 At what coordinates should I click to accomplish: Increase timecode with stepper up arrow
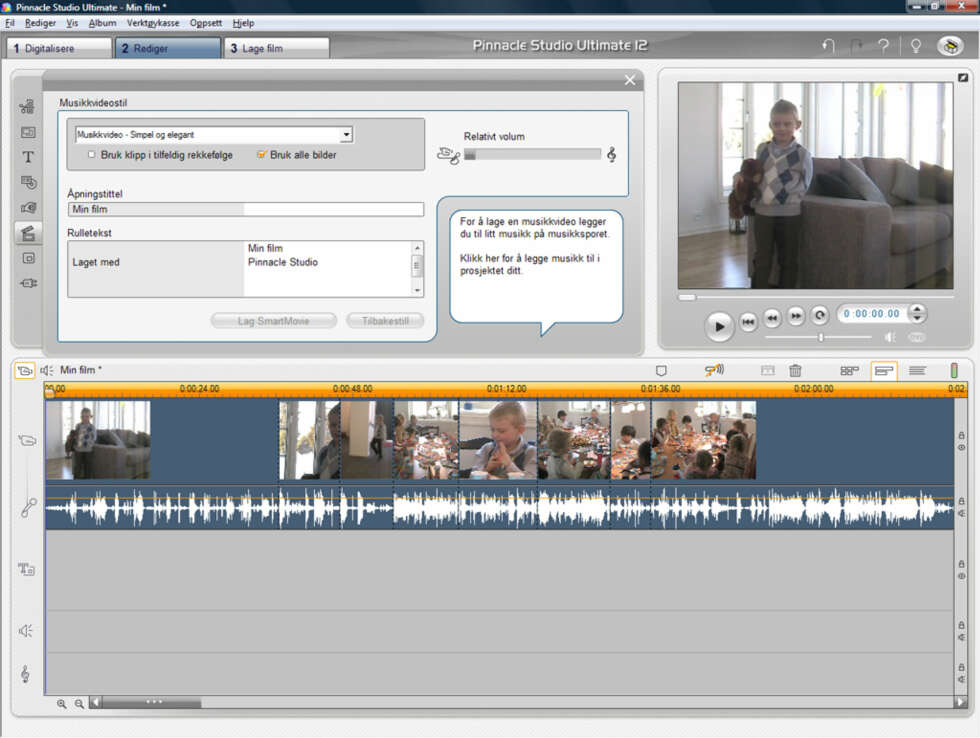coord(917,309)
